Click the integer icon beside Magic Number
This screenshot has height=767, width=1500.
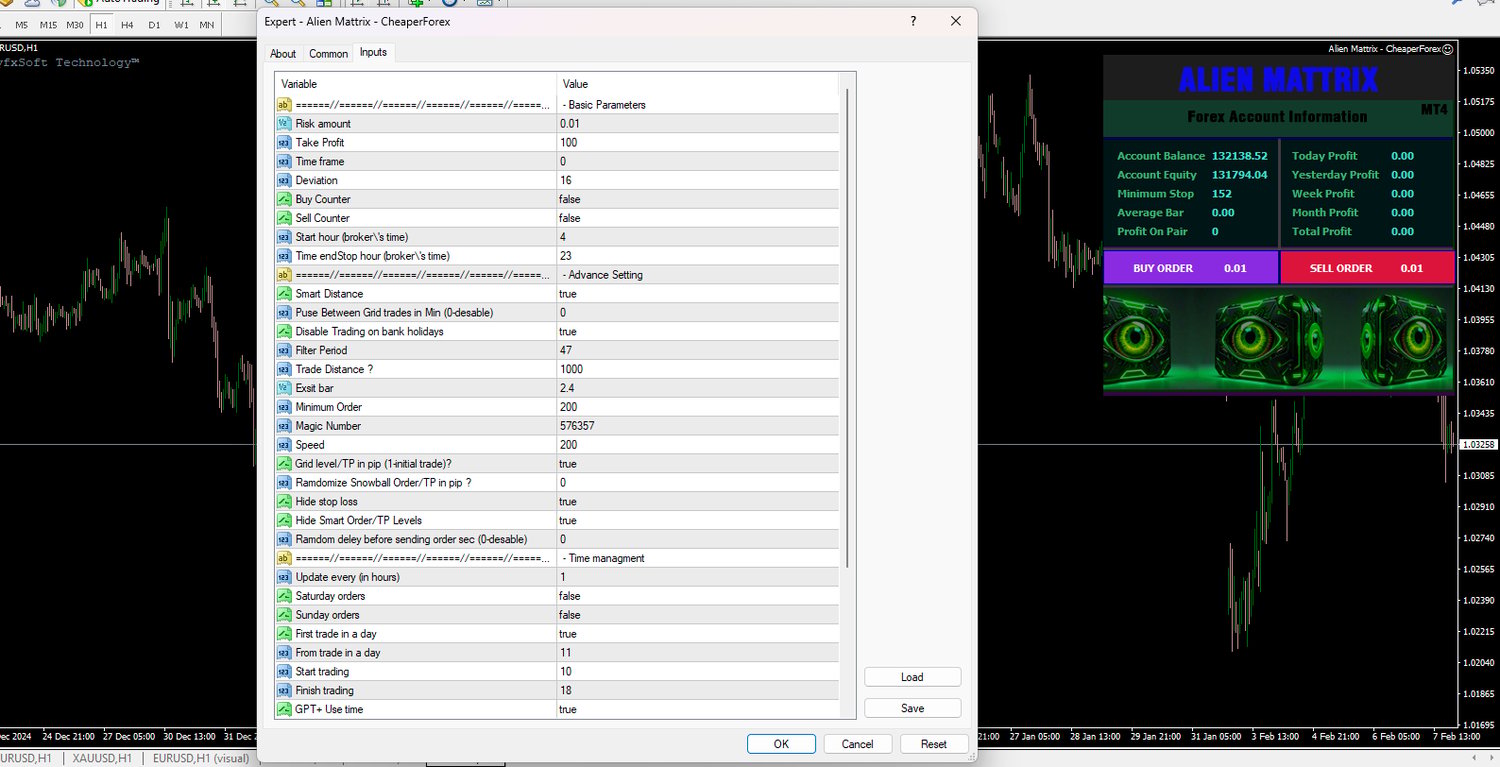(x=284, y=426)
